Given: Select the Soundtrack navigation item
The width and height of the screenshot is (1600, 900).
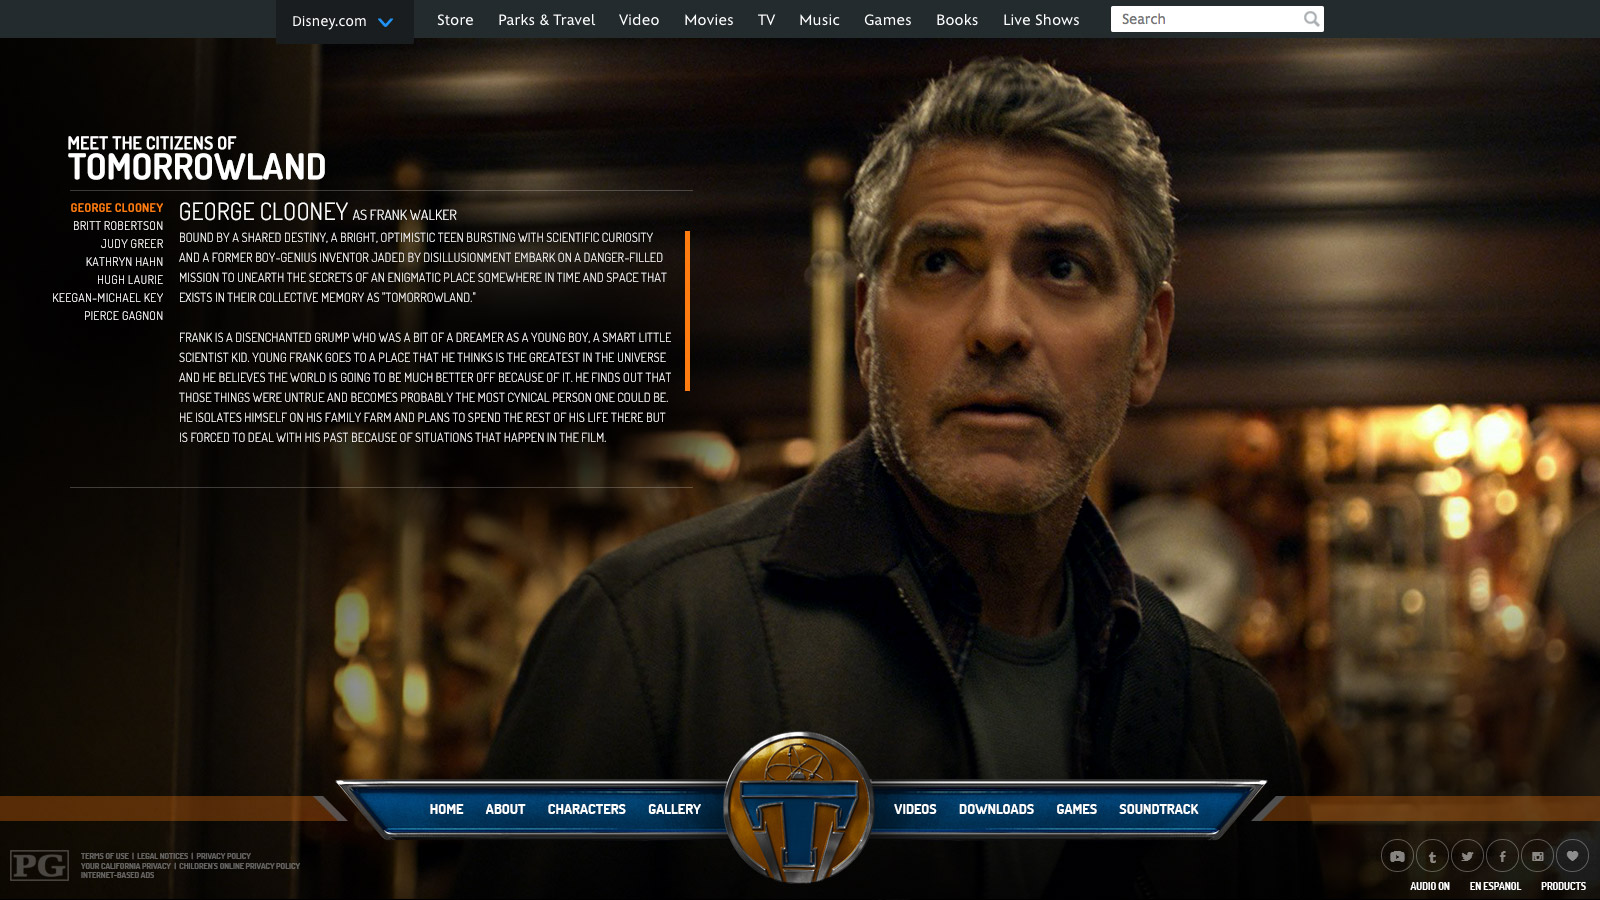Looking at the screenshot, I should pos(1158,809).
